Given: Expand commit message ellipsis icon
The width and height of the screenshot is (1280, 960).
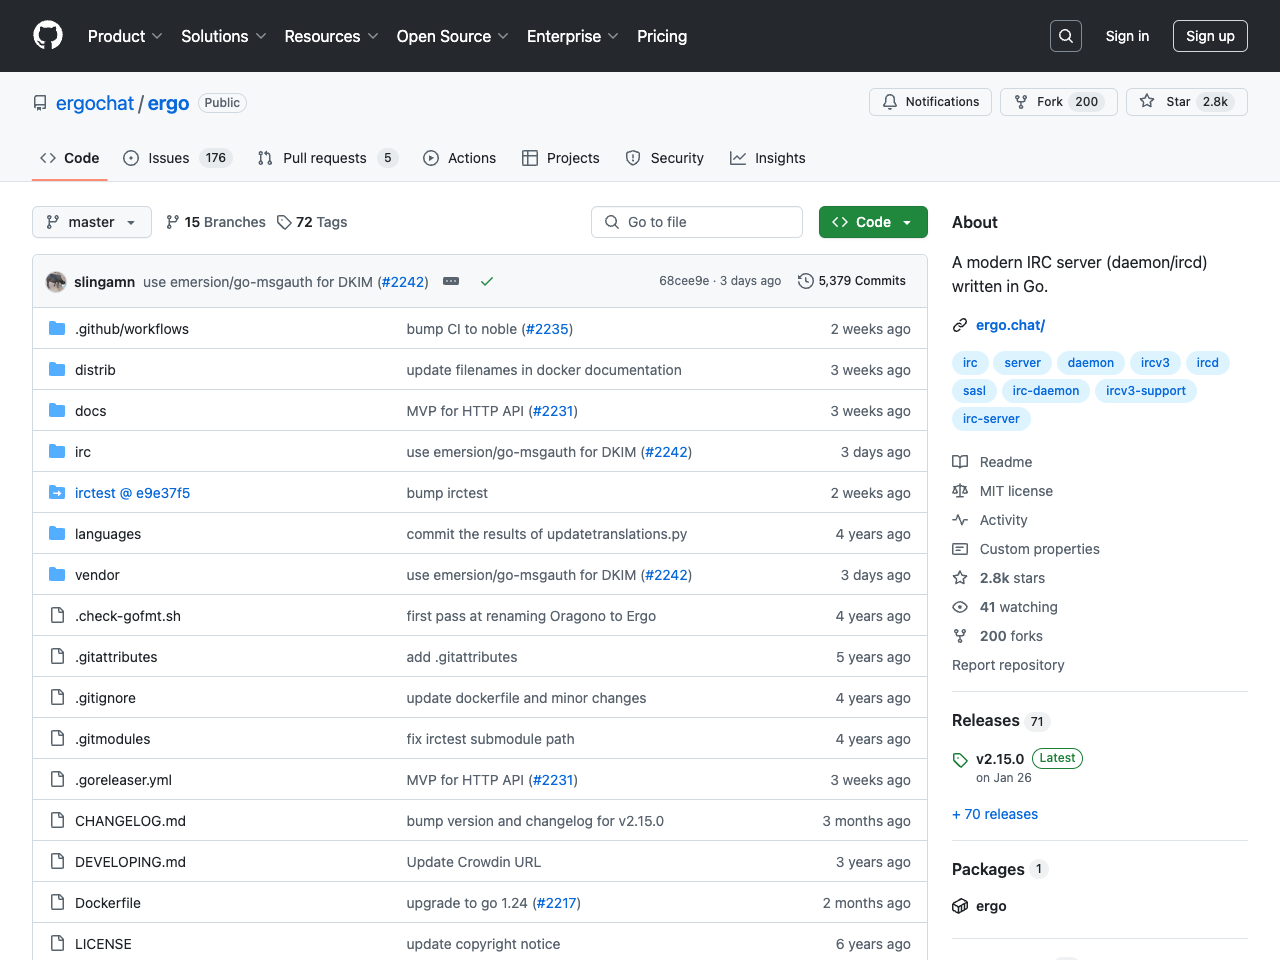Looking at the screenshot, I should tap(451, 282).
